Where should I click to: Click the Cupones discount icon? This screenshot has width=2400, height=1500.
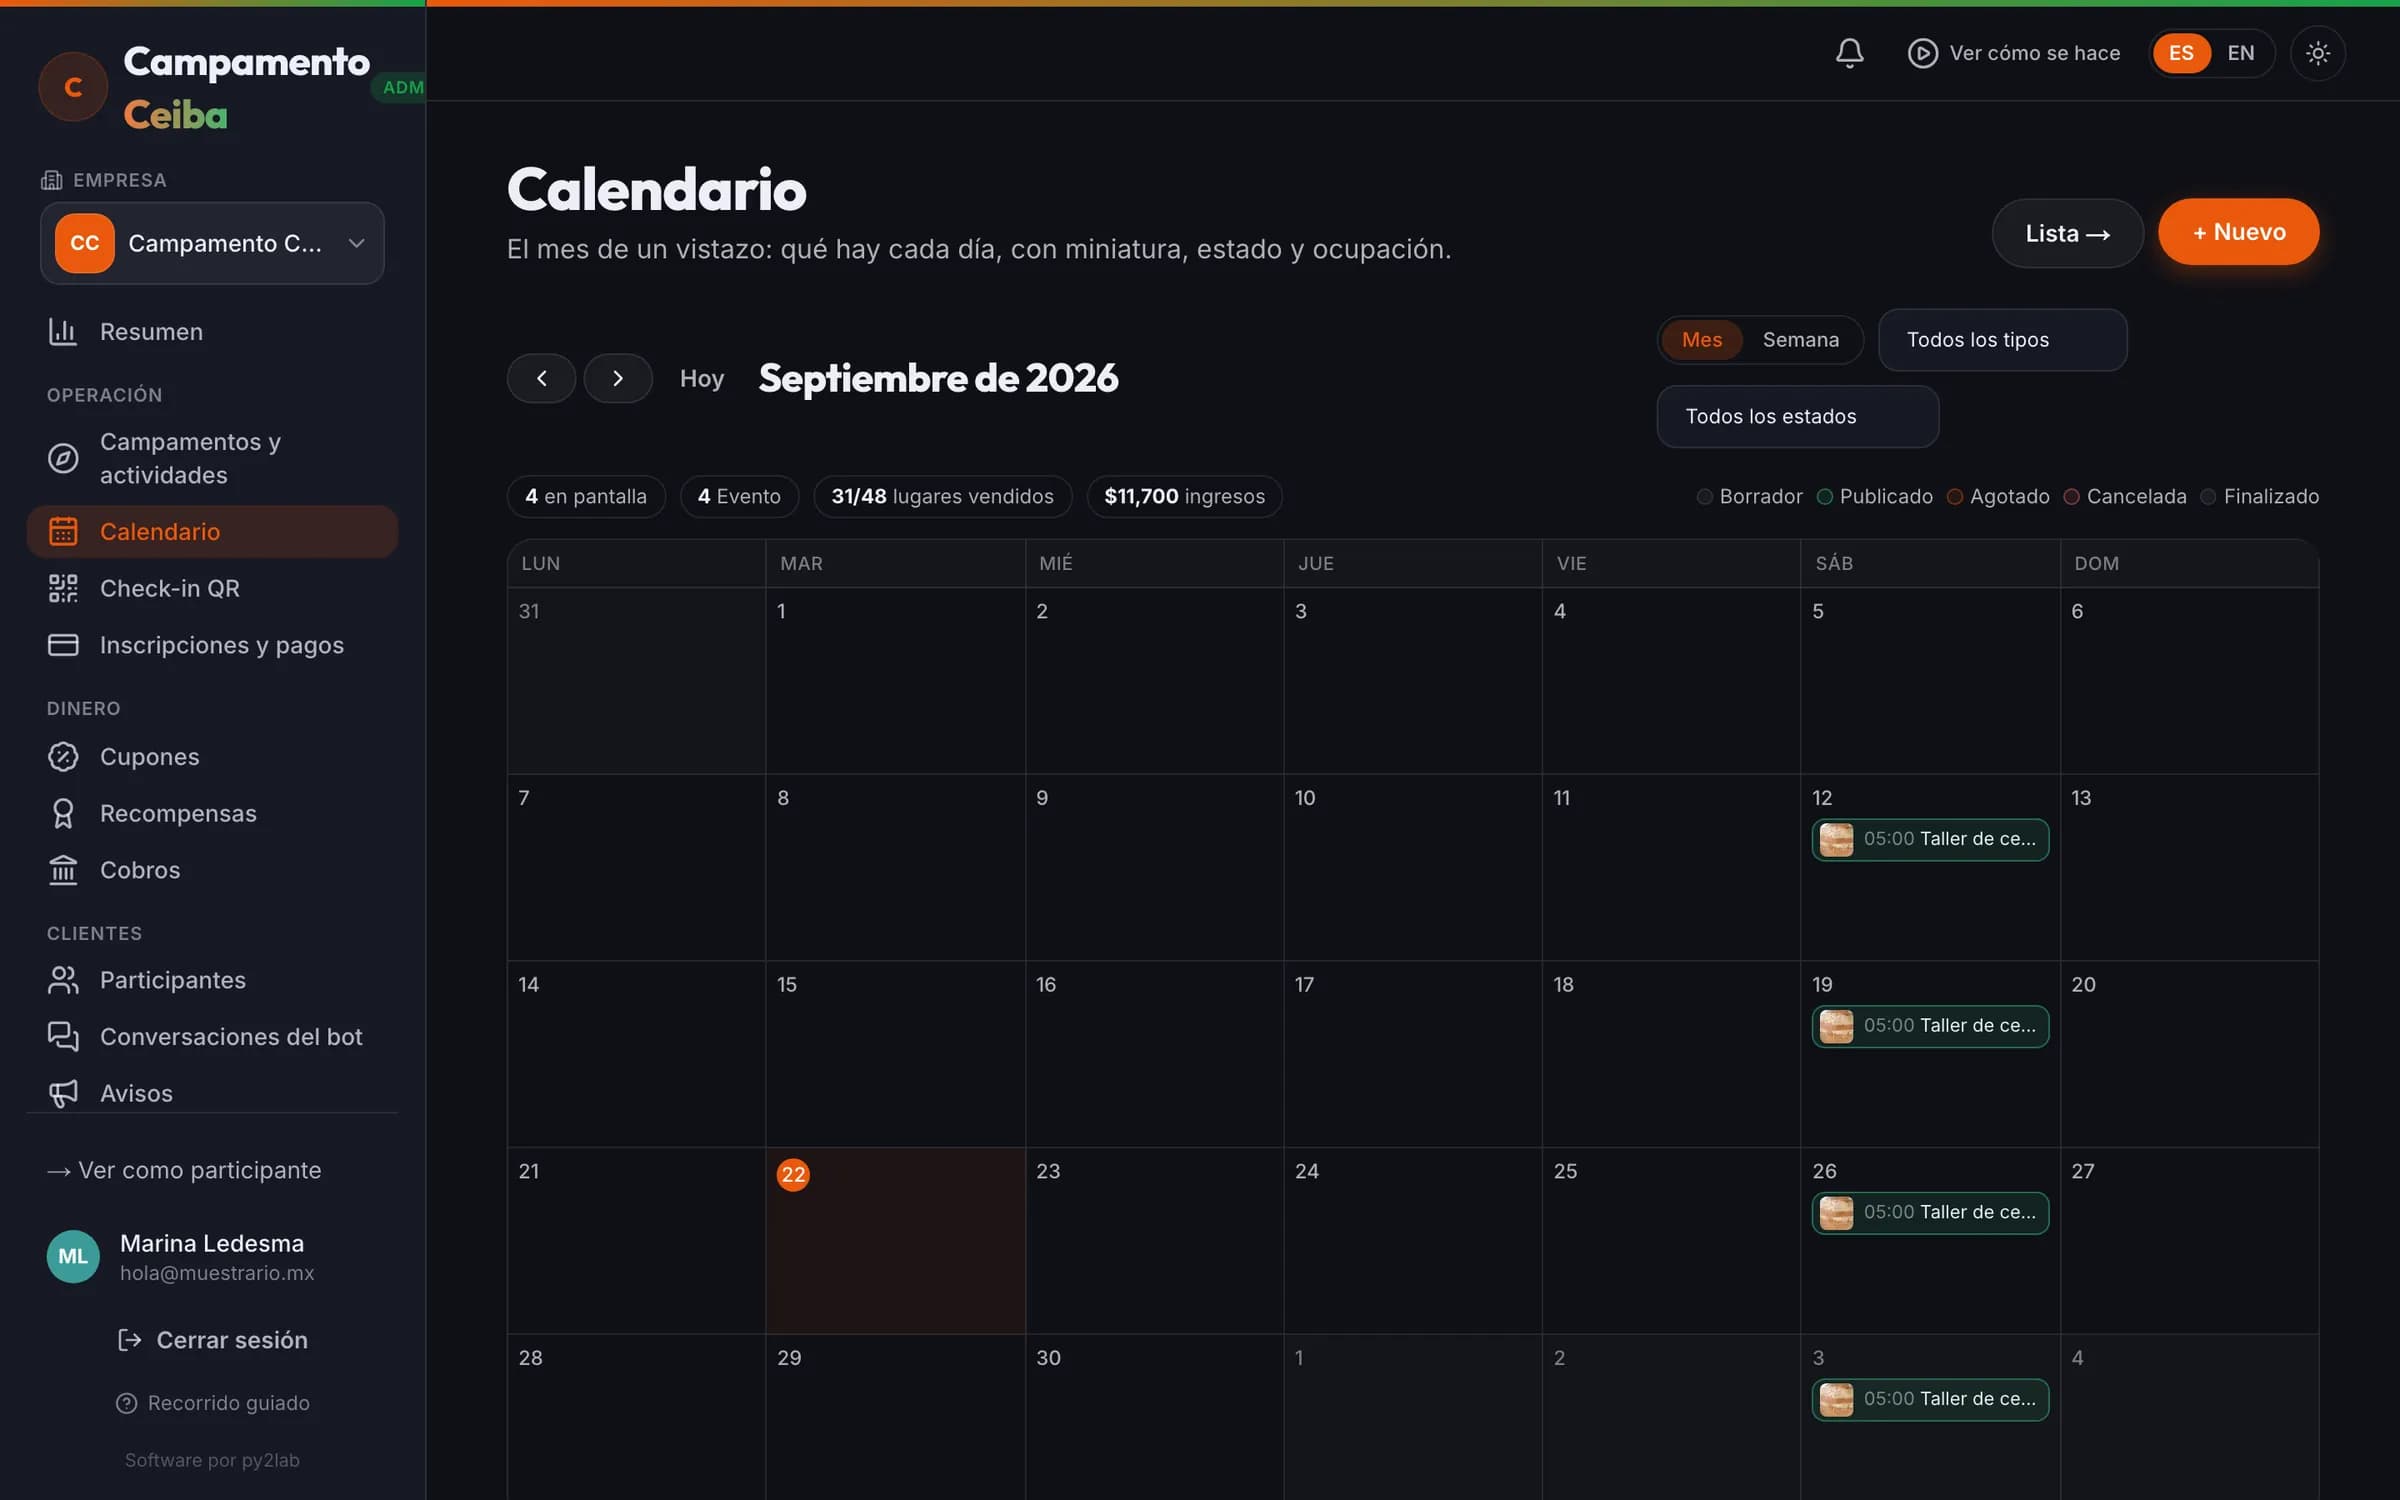tap(63, 757)
